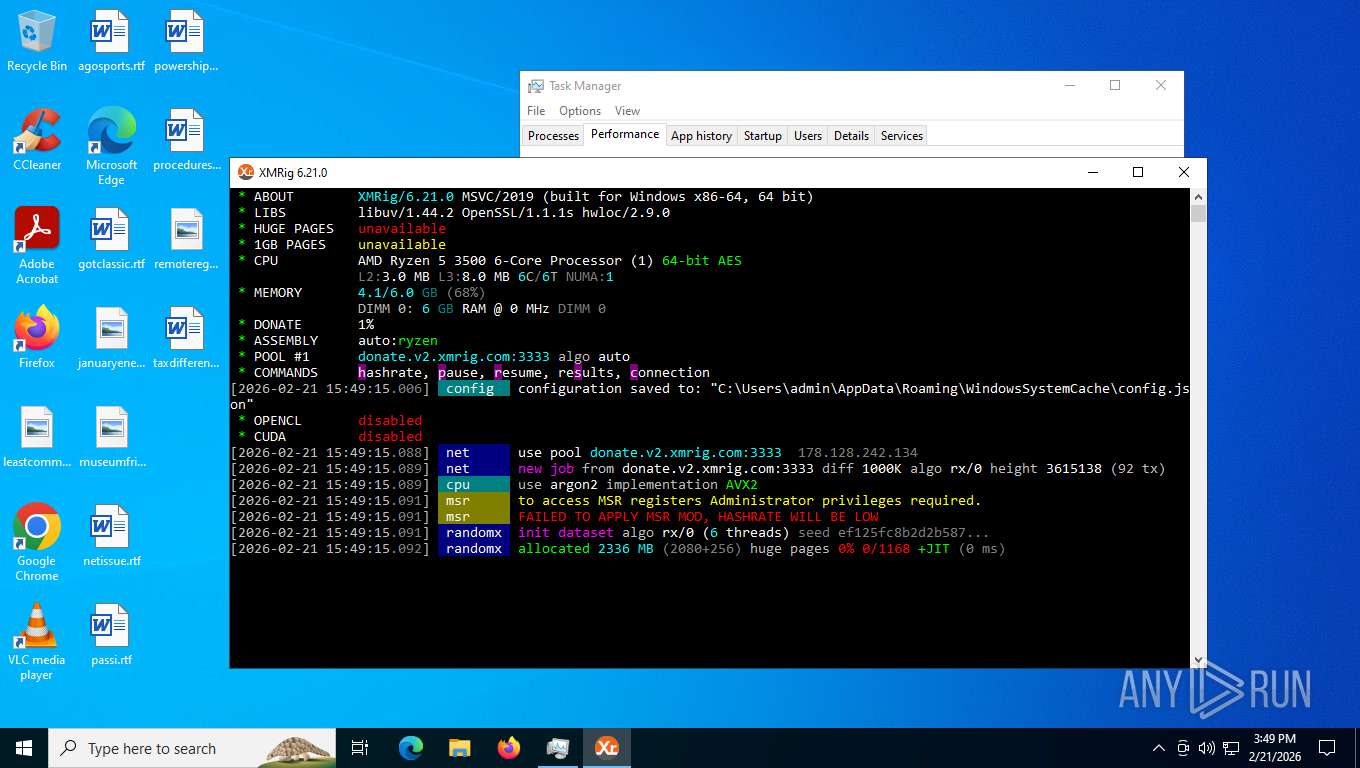
Task: Launch VLC media player shortcut
Action: click(37, 641)
